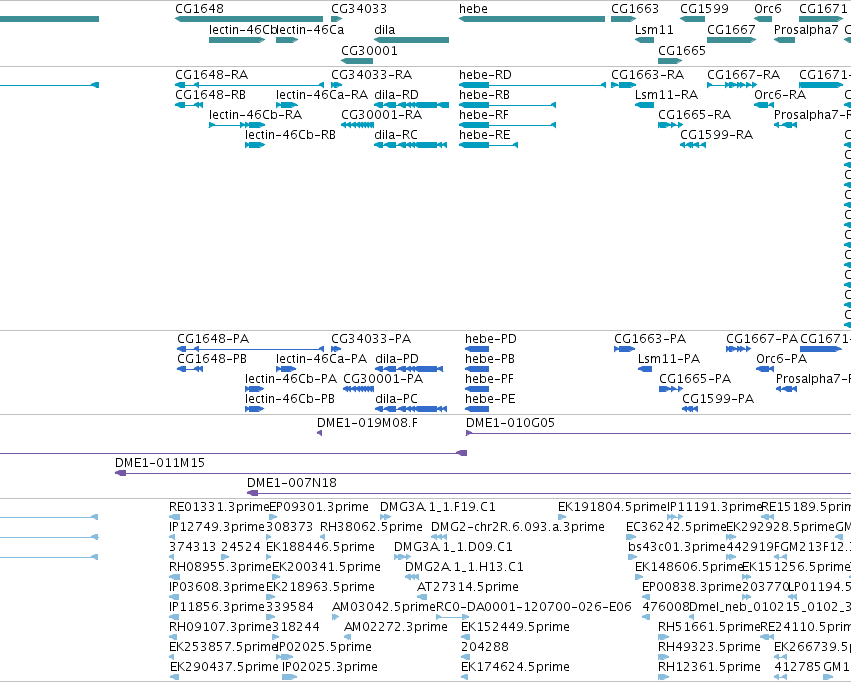The width and height of the screenshot is (851, 682).
Task: Open the hebe-RD transcript label
Action: 485,74
